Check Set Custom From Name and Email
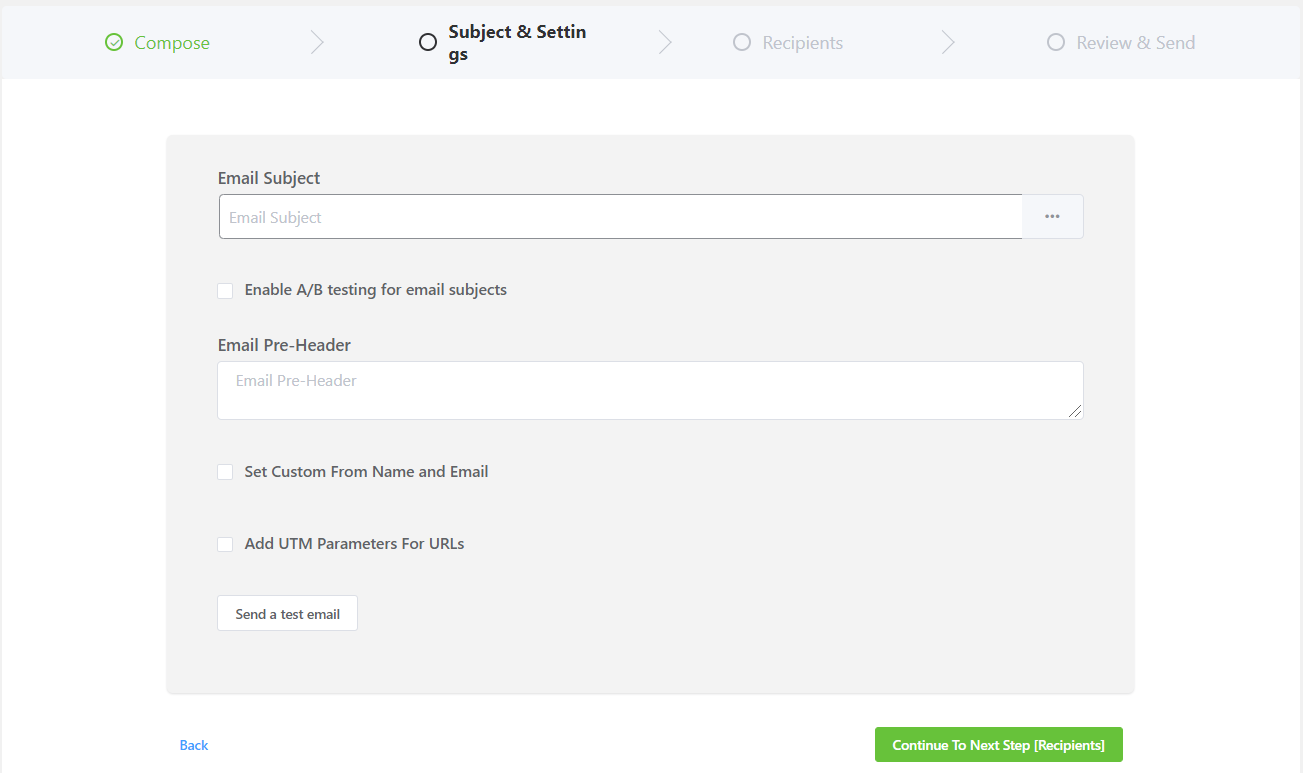 click(225, 472)
